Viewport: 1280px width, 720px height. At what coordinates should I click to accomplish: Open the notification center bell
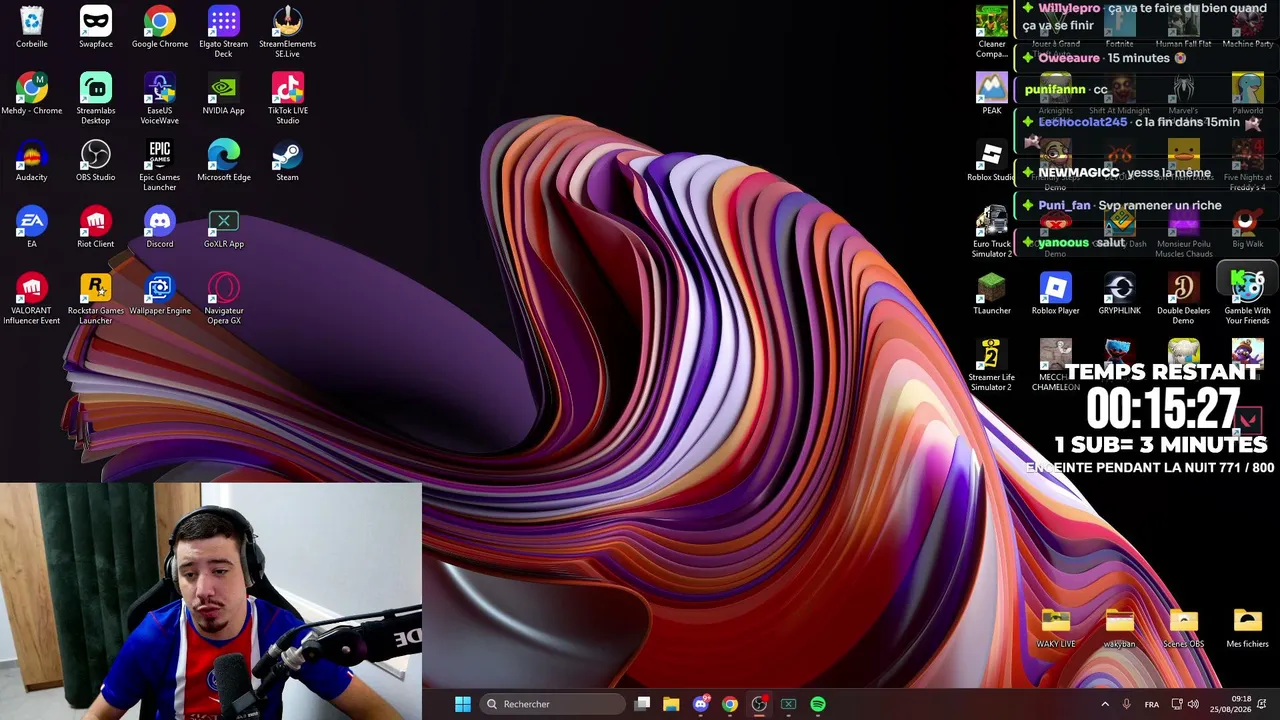(x=1262, y=704)
